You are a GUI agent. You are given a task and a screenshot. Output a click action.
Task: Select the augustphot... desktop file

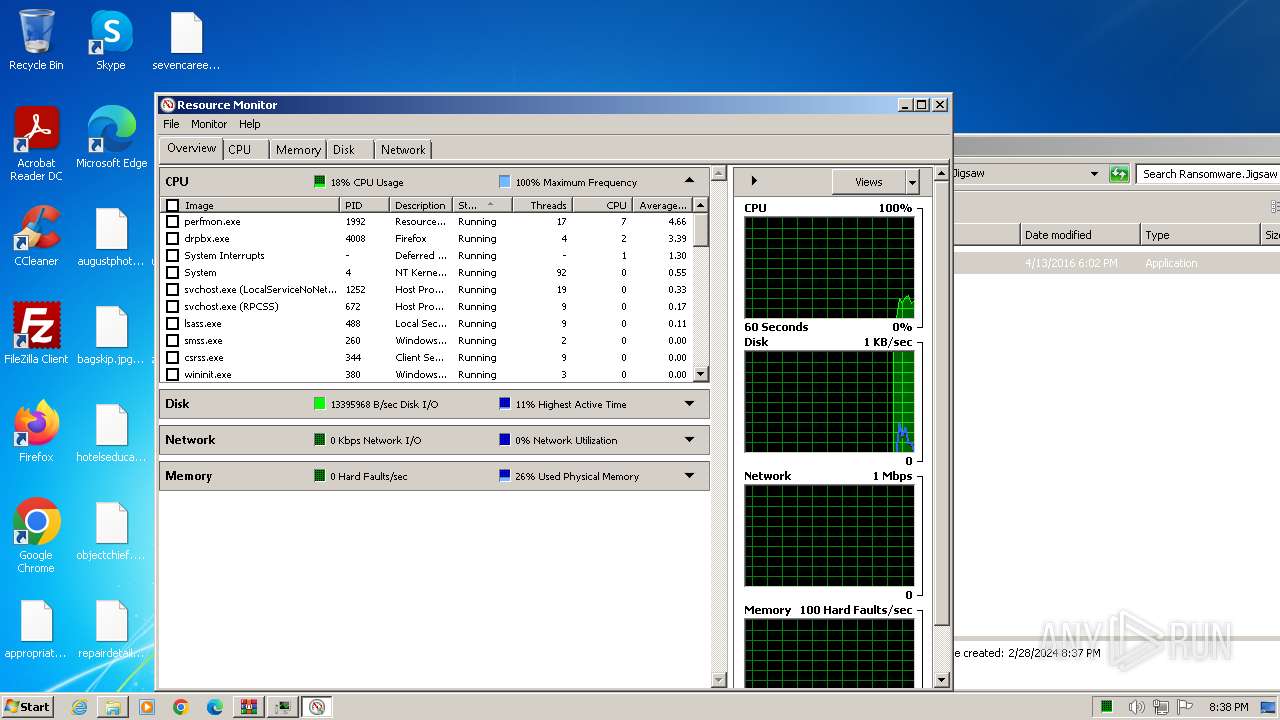tap(111, 236)
